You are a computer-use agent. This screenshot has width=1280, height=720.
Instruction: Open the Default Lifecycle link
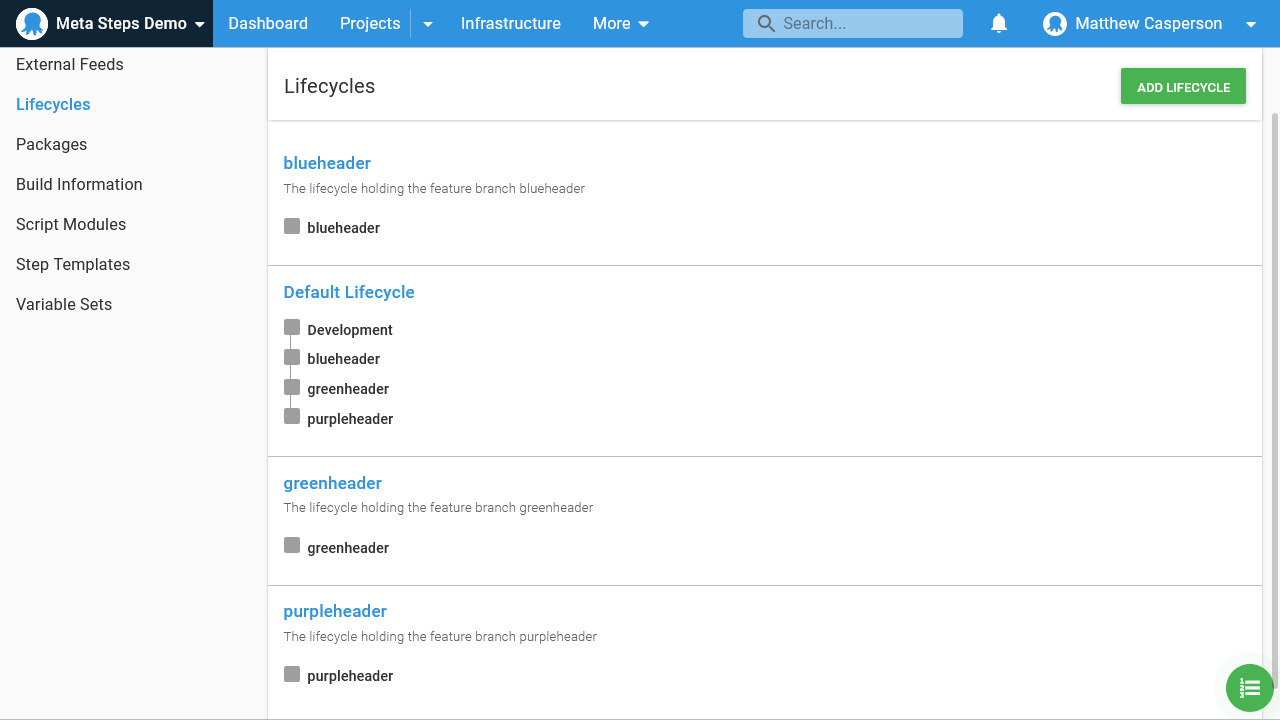(349, 292)
